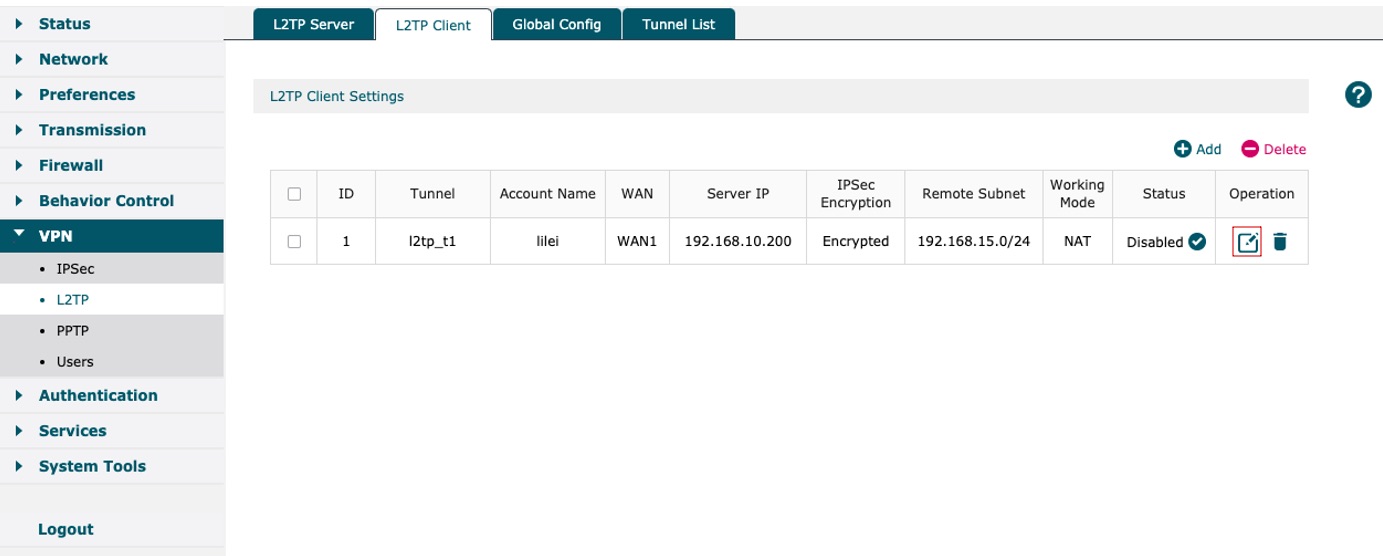This screenshot has width=1383, height=556.
Task: Open the Tunnel List tab
Action: (679, 24)
